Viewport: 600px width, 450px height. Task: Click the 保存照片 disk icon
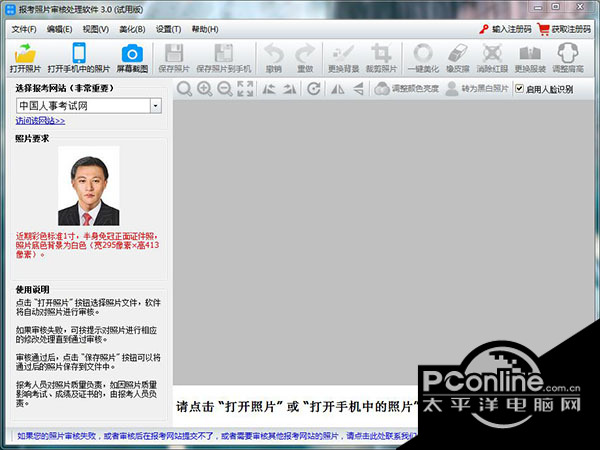173,54
